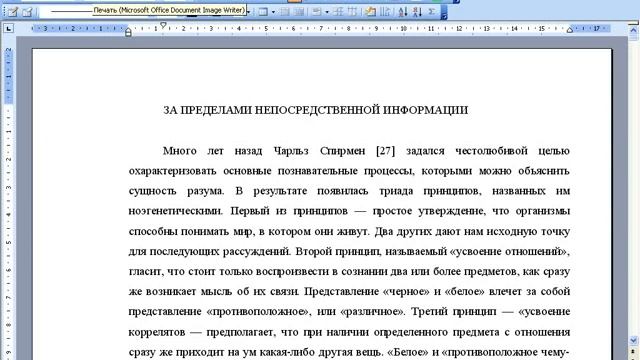
Task: Click the word называемый
Action: pos(416,251)
